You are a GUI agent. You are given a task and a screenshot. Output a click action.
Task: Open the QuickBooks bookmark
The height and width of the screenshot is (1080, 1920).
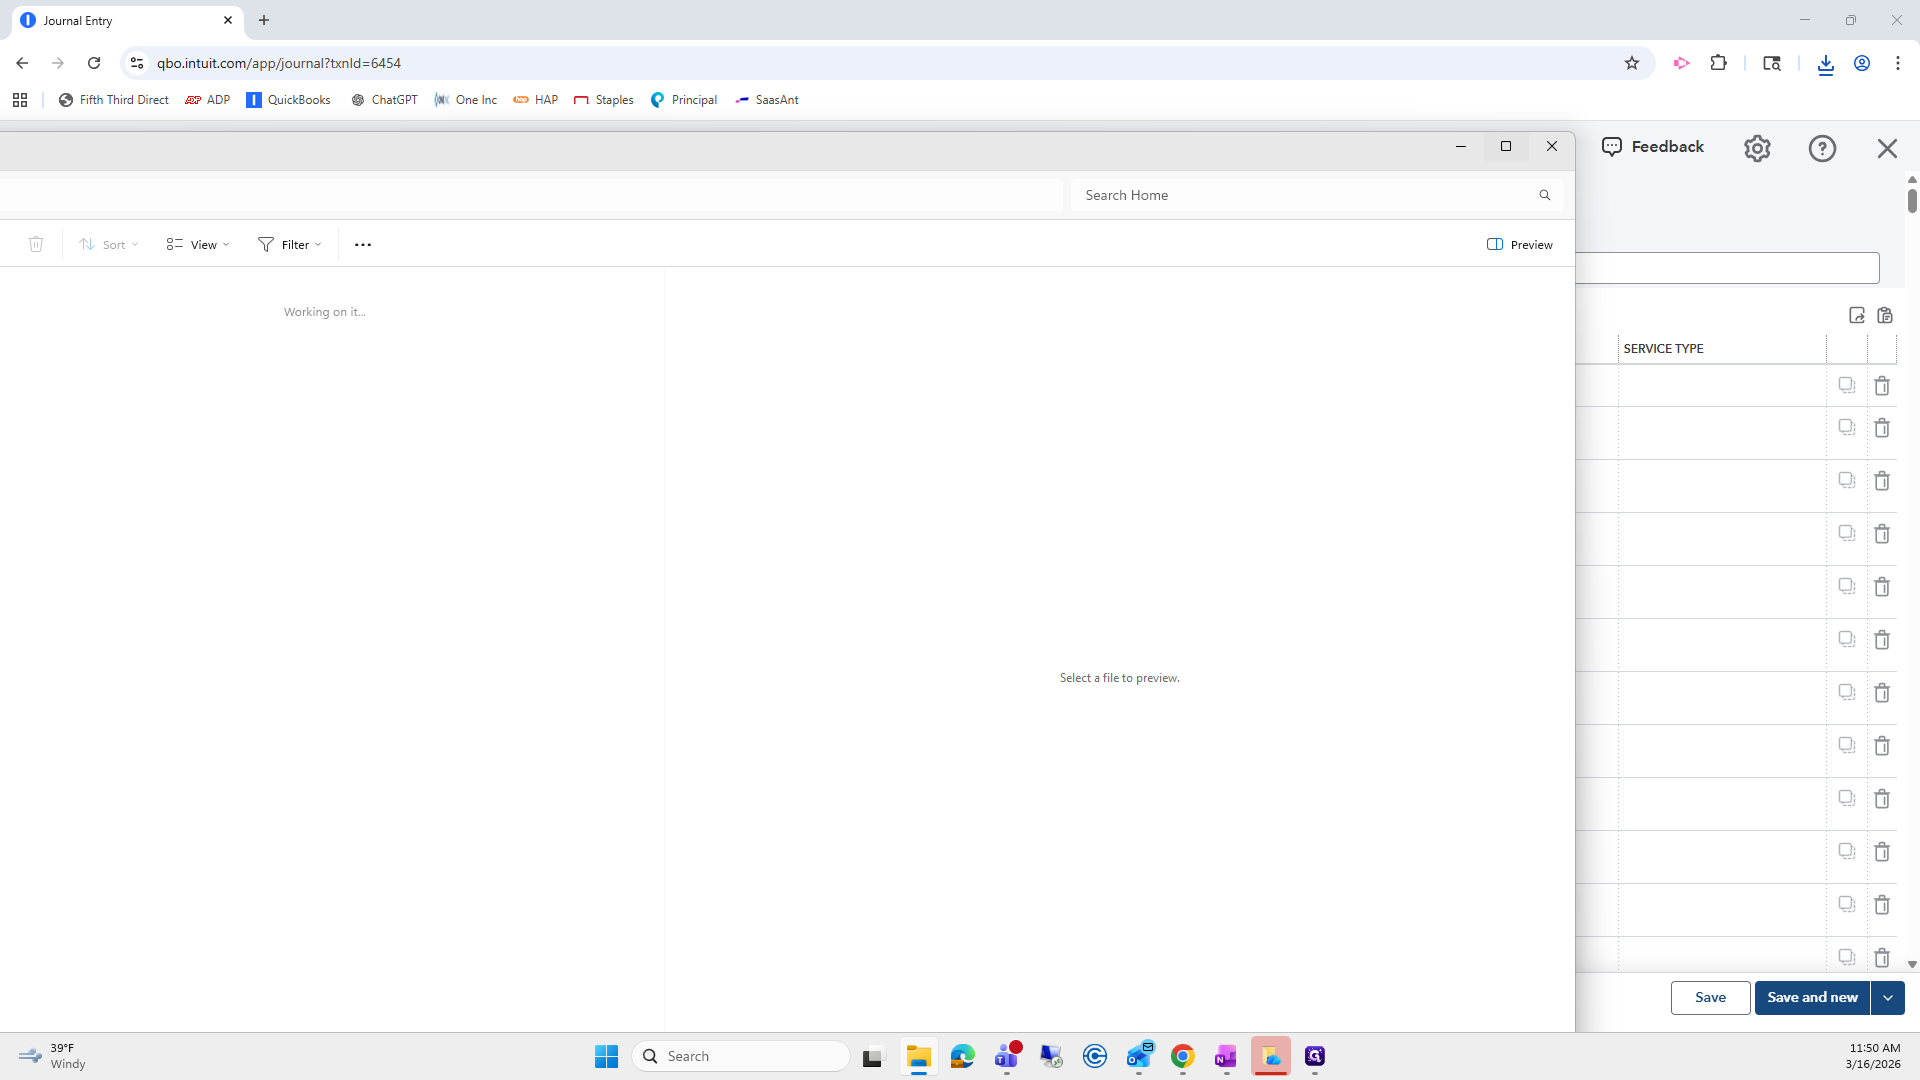[288, 100]
